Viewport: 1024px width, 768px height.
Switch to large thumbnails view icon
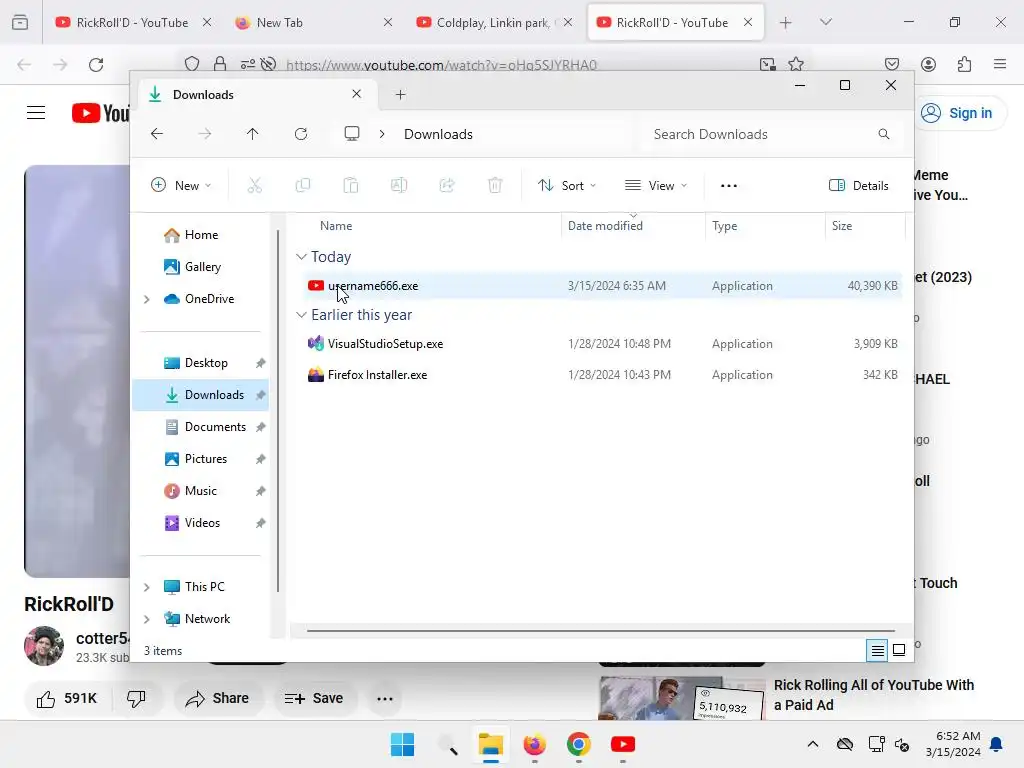click(x=899, y=650)
